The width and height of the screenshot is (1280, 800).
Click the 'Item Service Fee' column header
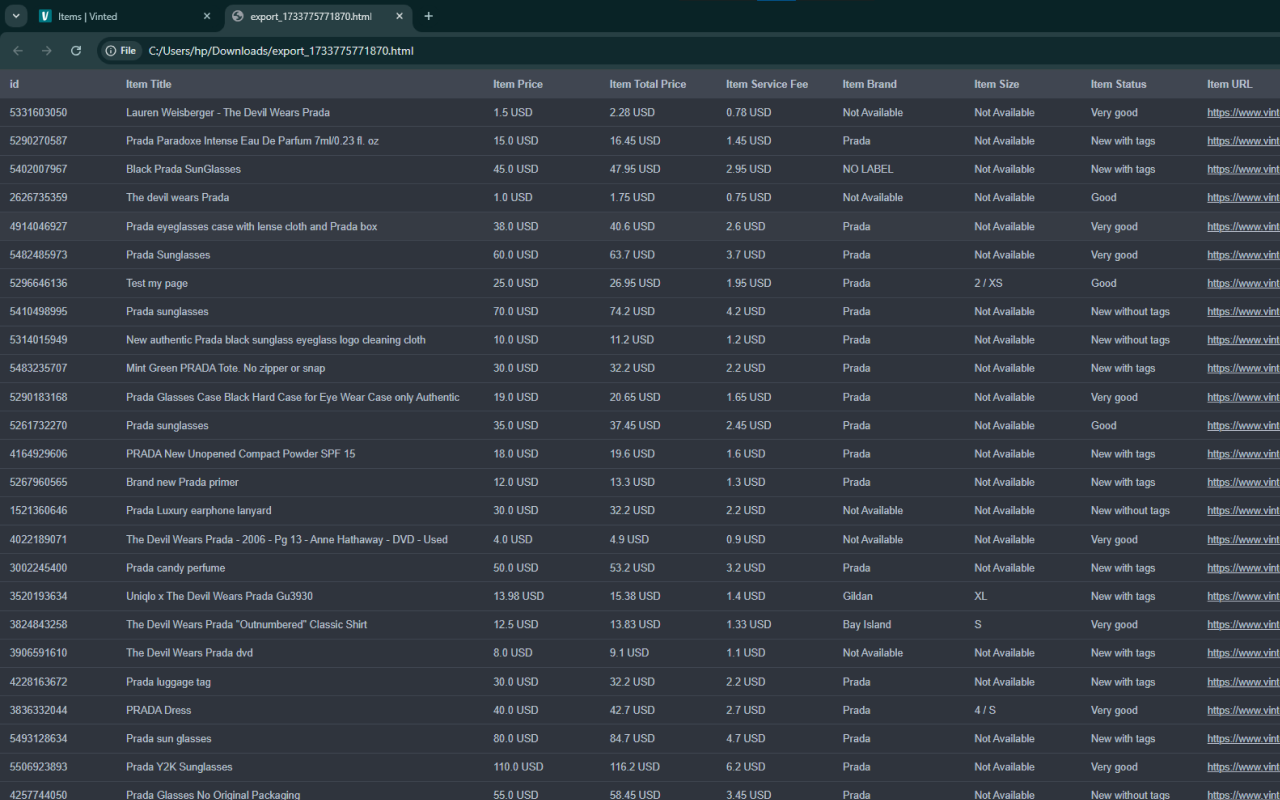767,84
